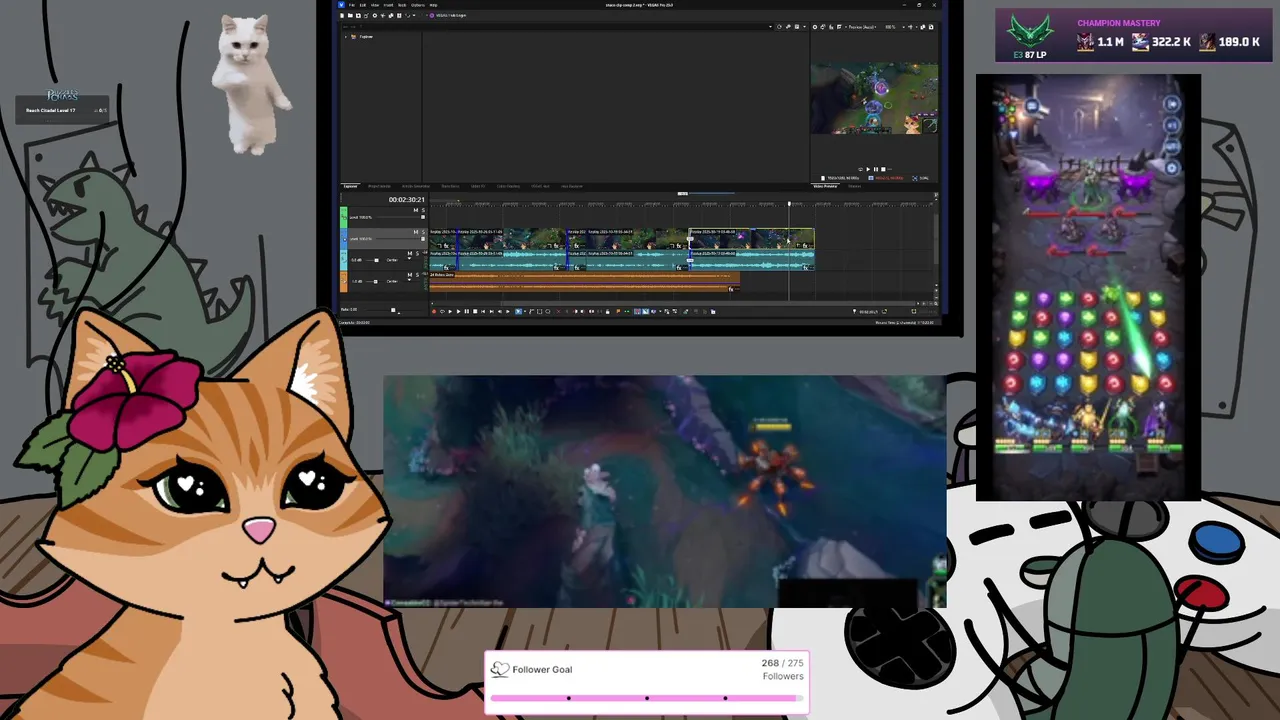Screen dimensions: 1280x720
Task: Select the Normal Edit tool in timeline toolbar
Action: click(518, 311)
